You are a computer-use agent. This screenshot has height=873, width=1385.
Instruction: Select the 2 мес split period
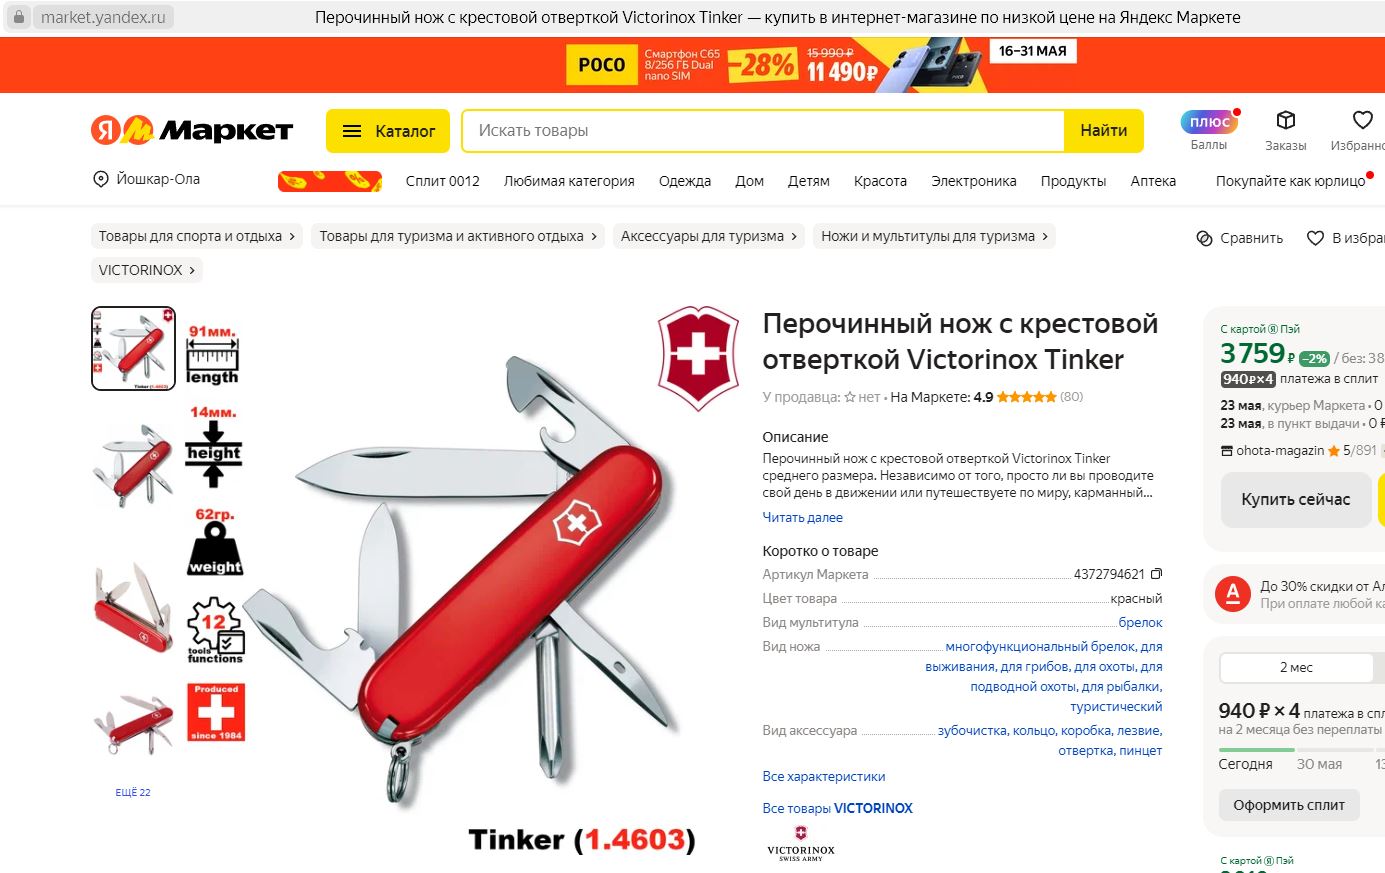pyautogui.click(x=1296, y=667)
